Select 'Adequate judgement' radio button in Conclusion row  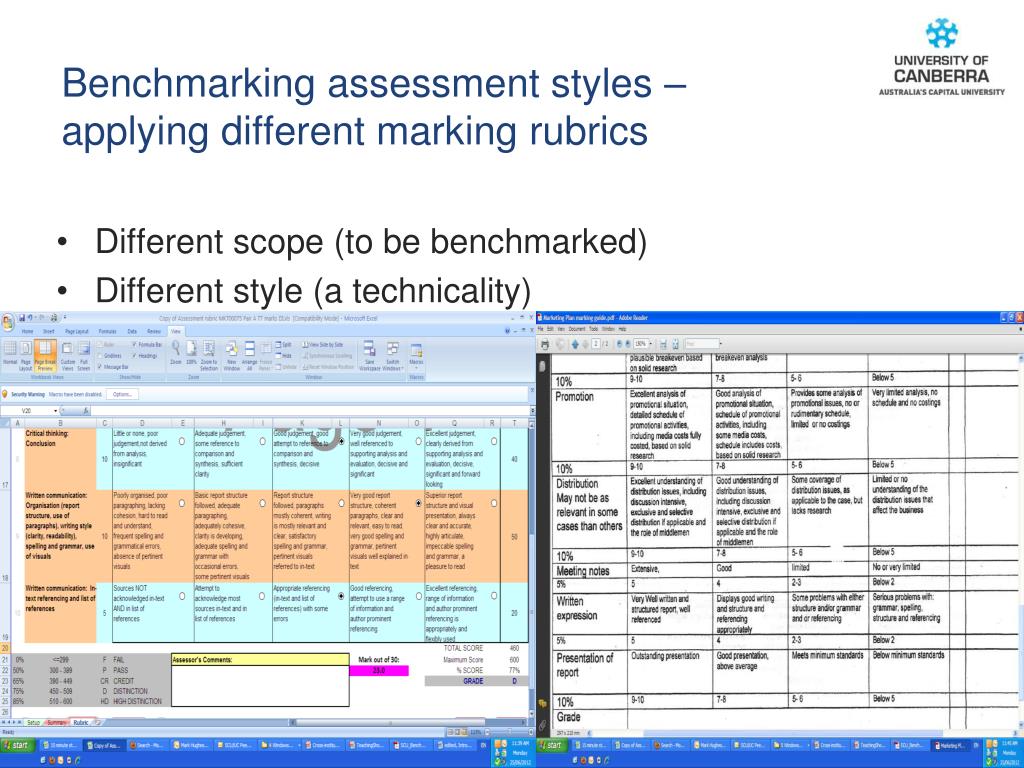point(262,441)
